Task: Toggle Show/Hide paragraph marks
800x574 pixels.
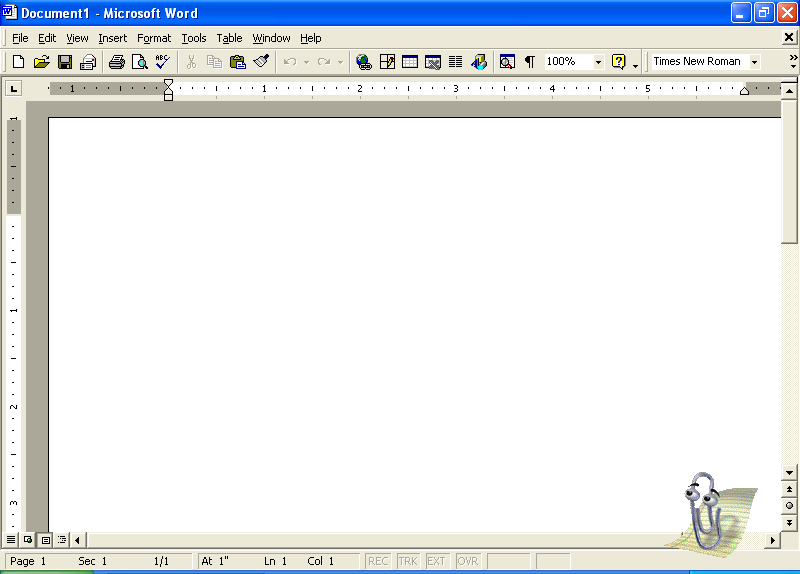Action: [x=530, y=62]
